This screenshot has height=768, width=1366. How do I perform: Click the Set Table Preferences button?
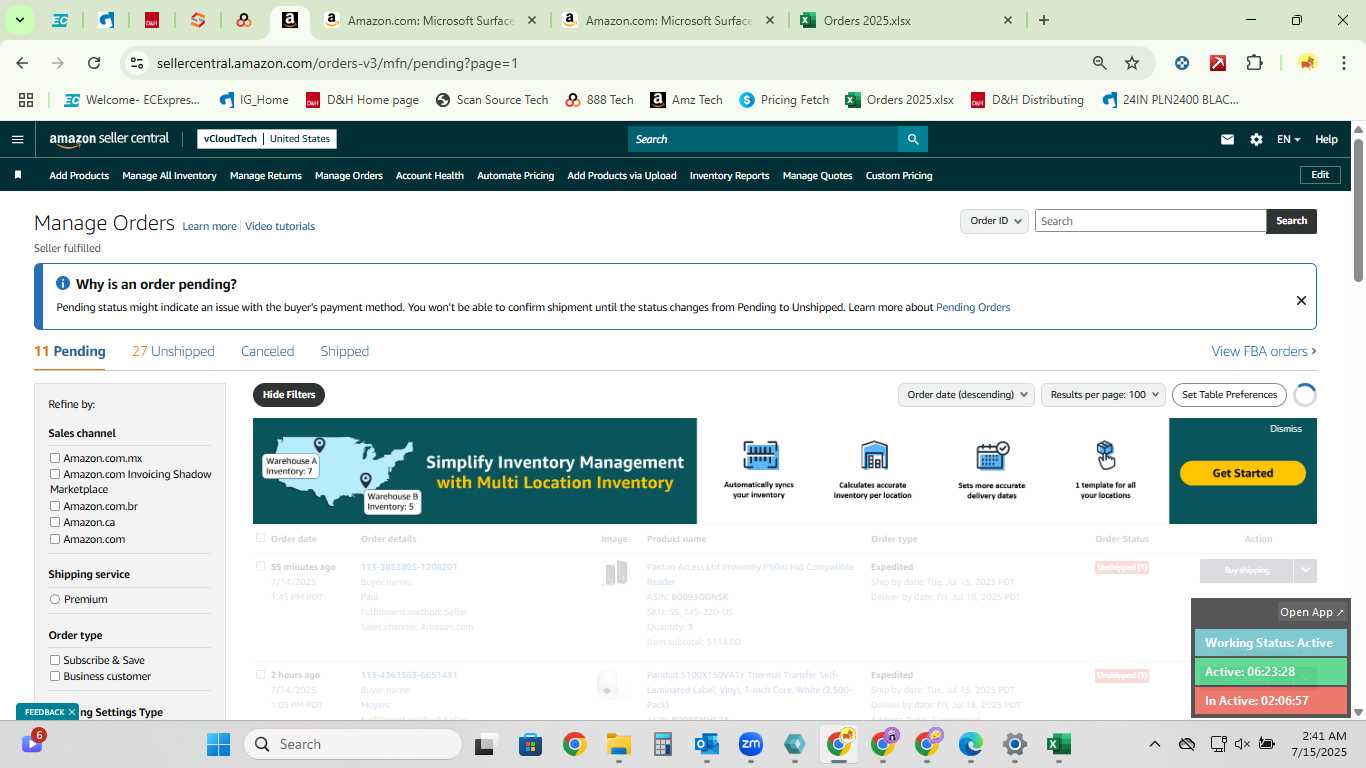point(1229,394)
